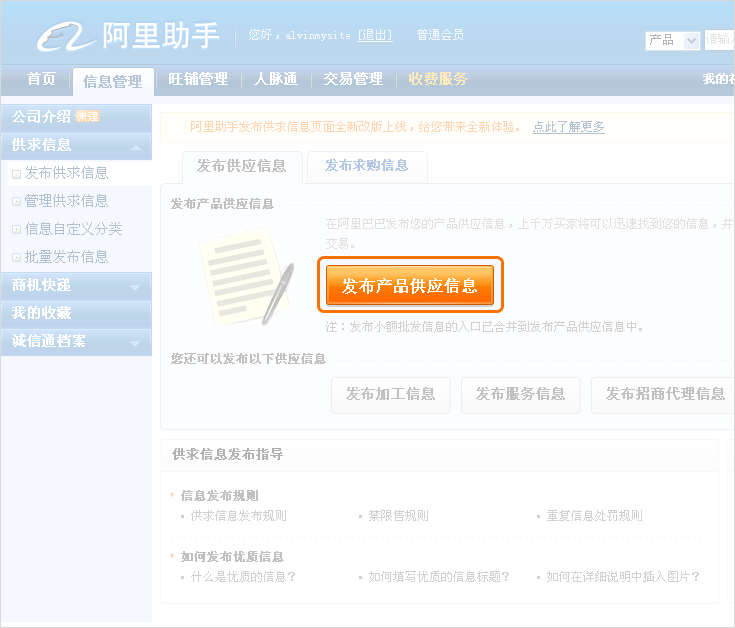Open the 旺铺管理 navigation tab
Screen dimensions: 735x628
pos(198,79)
